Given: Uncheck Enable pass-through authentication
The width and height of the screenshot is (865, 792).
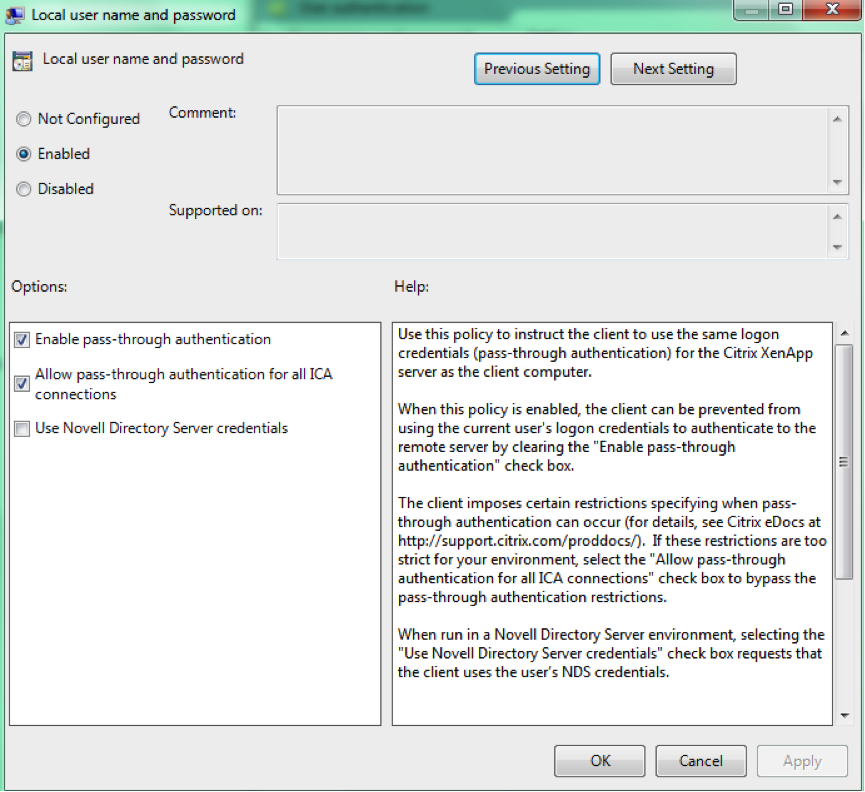Looking at the screenshot, I should pos(22,340).
